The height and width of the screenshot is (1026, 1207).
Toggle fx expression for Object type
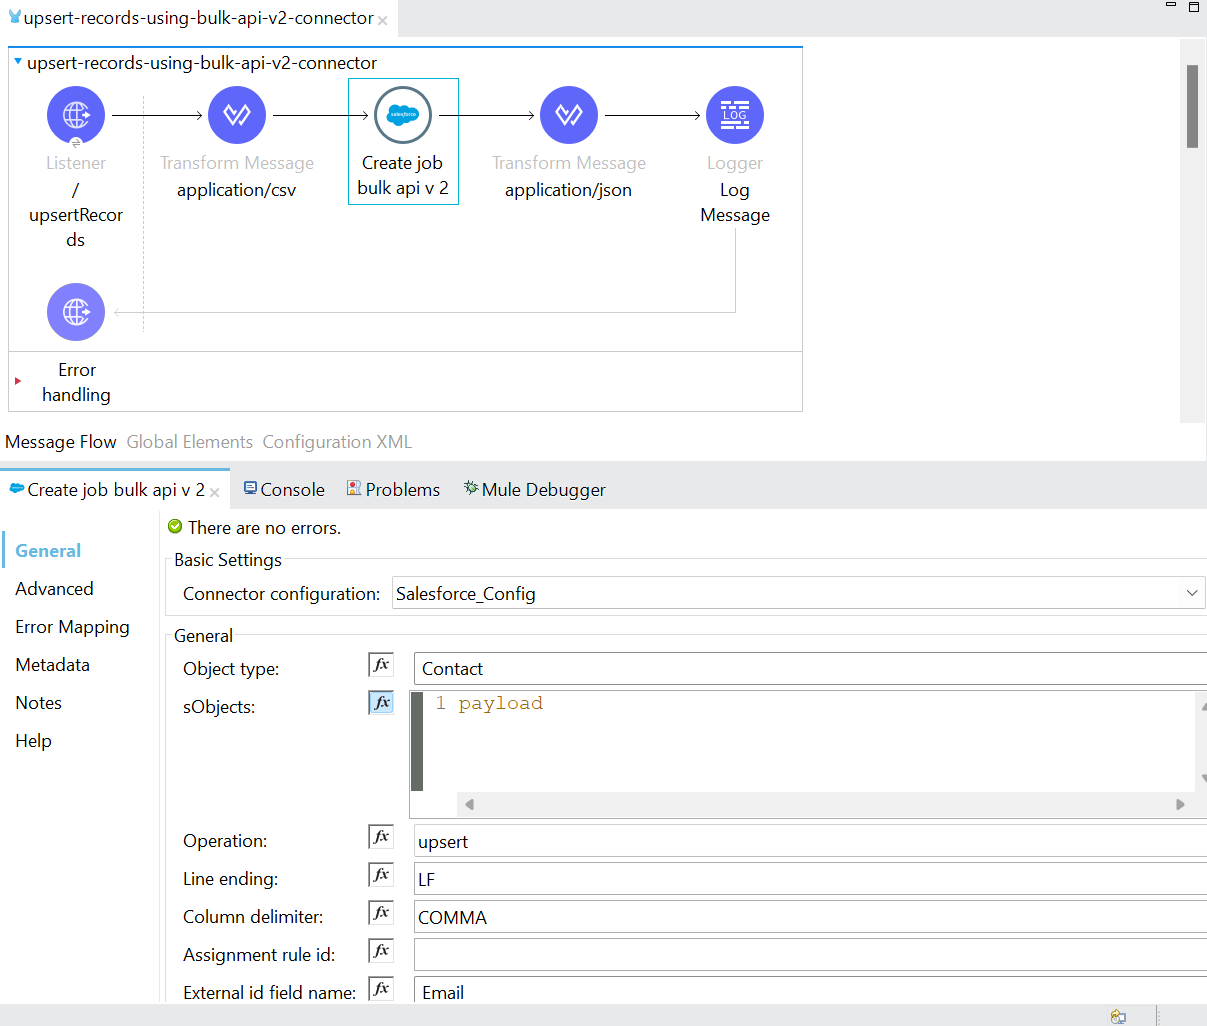coord(381,665)
